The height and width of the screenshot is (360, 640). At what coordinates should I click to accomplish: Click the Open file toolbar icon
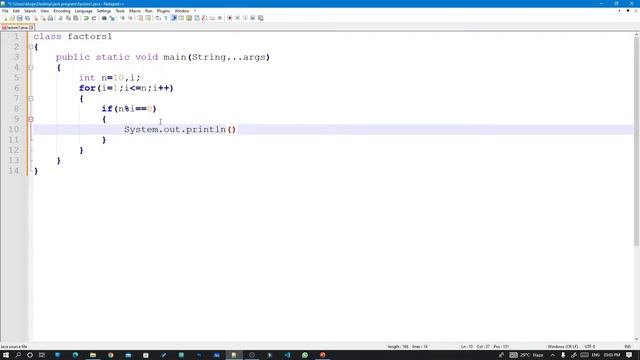point(12,18)
